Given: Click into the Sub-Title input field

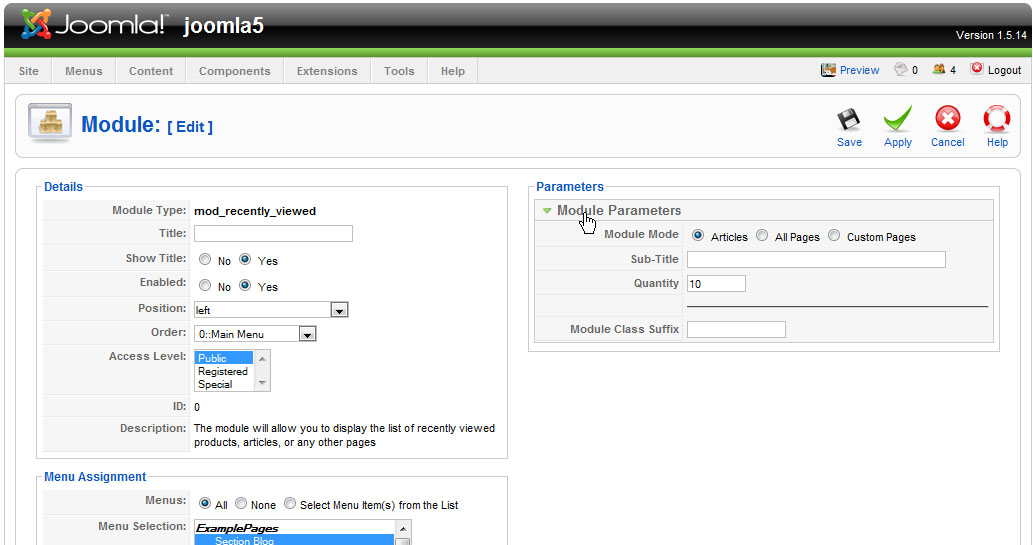Looking at the screenshot, I should (x=816, y=260).
